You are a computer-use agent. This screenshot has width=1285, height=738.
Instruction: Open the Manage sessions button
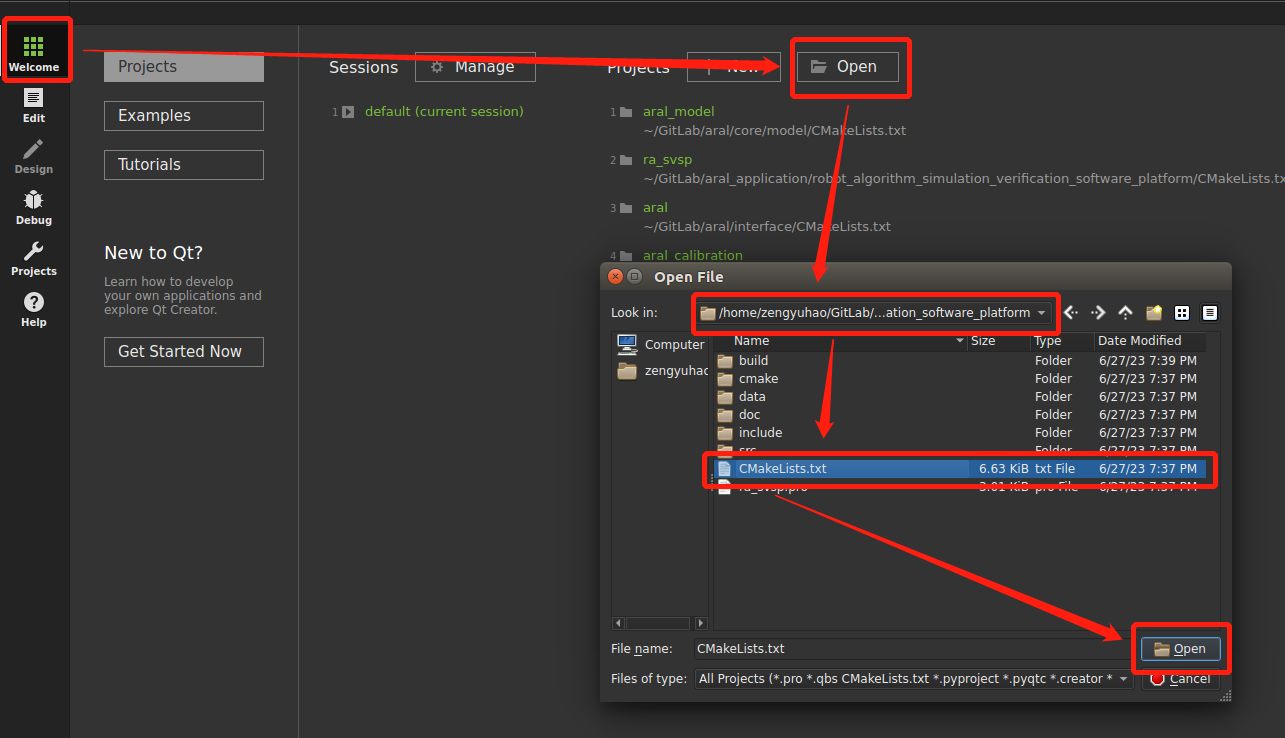coord(475,67)
